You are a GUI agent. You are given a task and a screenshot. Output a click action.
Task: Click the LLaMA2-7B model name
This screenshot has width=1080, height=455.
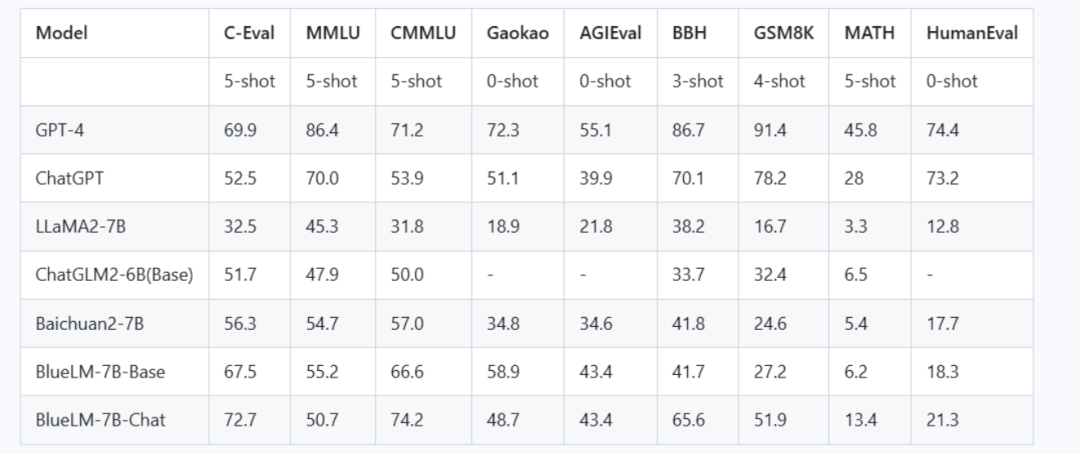(x=80, y=226)
